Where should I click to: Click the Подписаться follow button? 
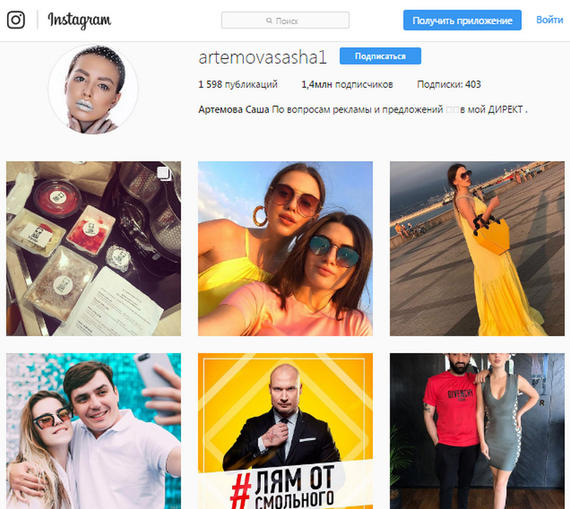click(x=380, y=56)
